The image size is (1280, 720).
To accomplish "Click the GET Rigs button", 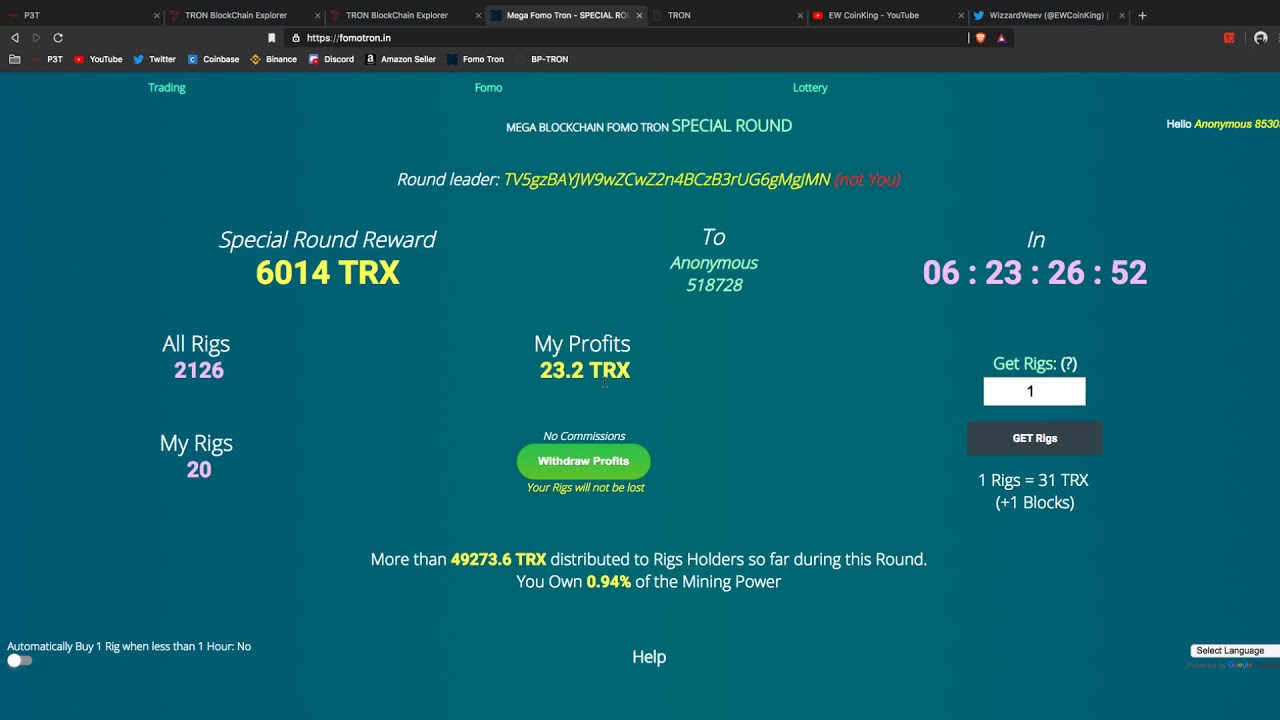I will [1034, 438].
